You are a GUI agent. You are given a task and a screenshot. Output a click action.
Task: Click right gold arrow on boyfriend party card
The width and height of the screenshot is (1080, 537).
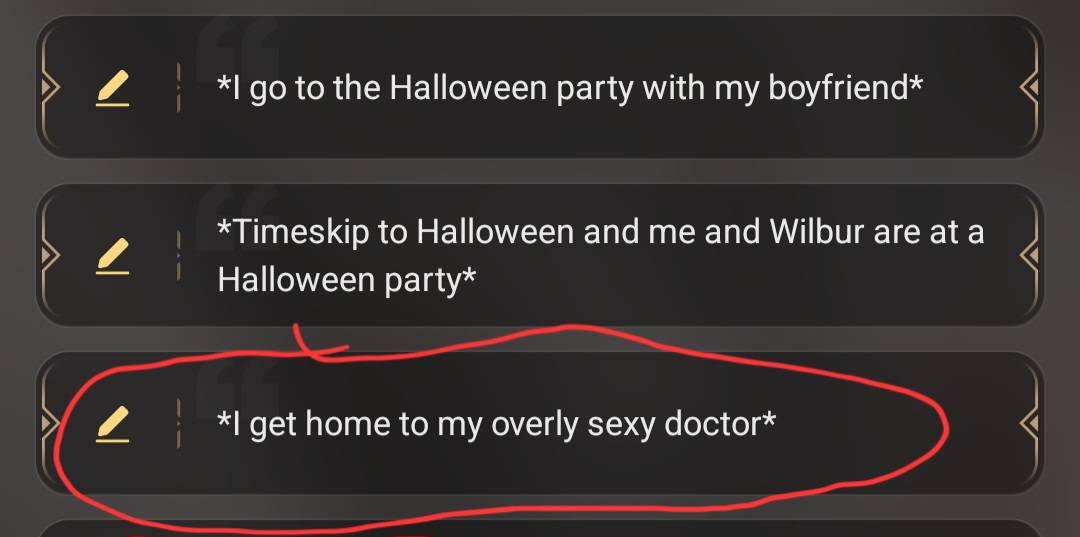pyautogui.click(x=1029, y=87)
